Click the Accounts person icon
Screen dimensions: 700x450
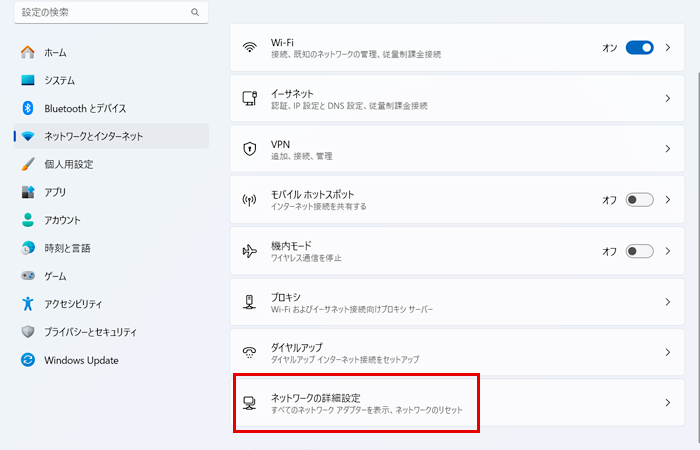coord(28,220)
